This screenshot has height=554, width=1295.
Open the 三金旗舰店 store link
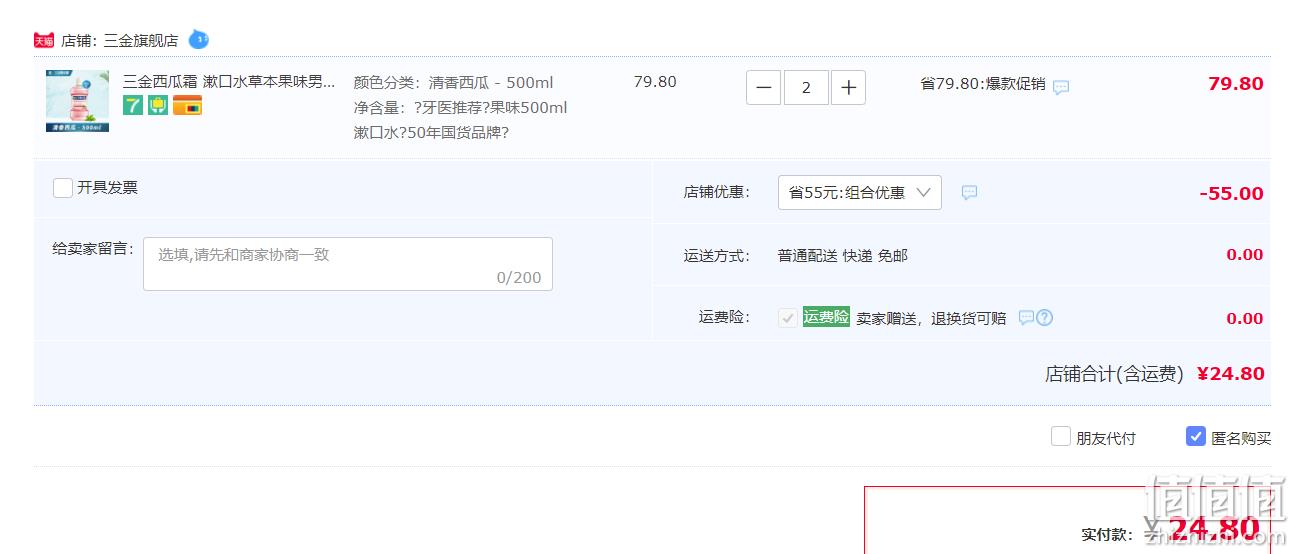(141, 41)
